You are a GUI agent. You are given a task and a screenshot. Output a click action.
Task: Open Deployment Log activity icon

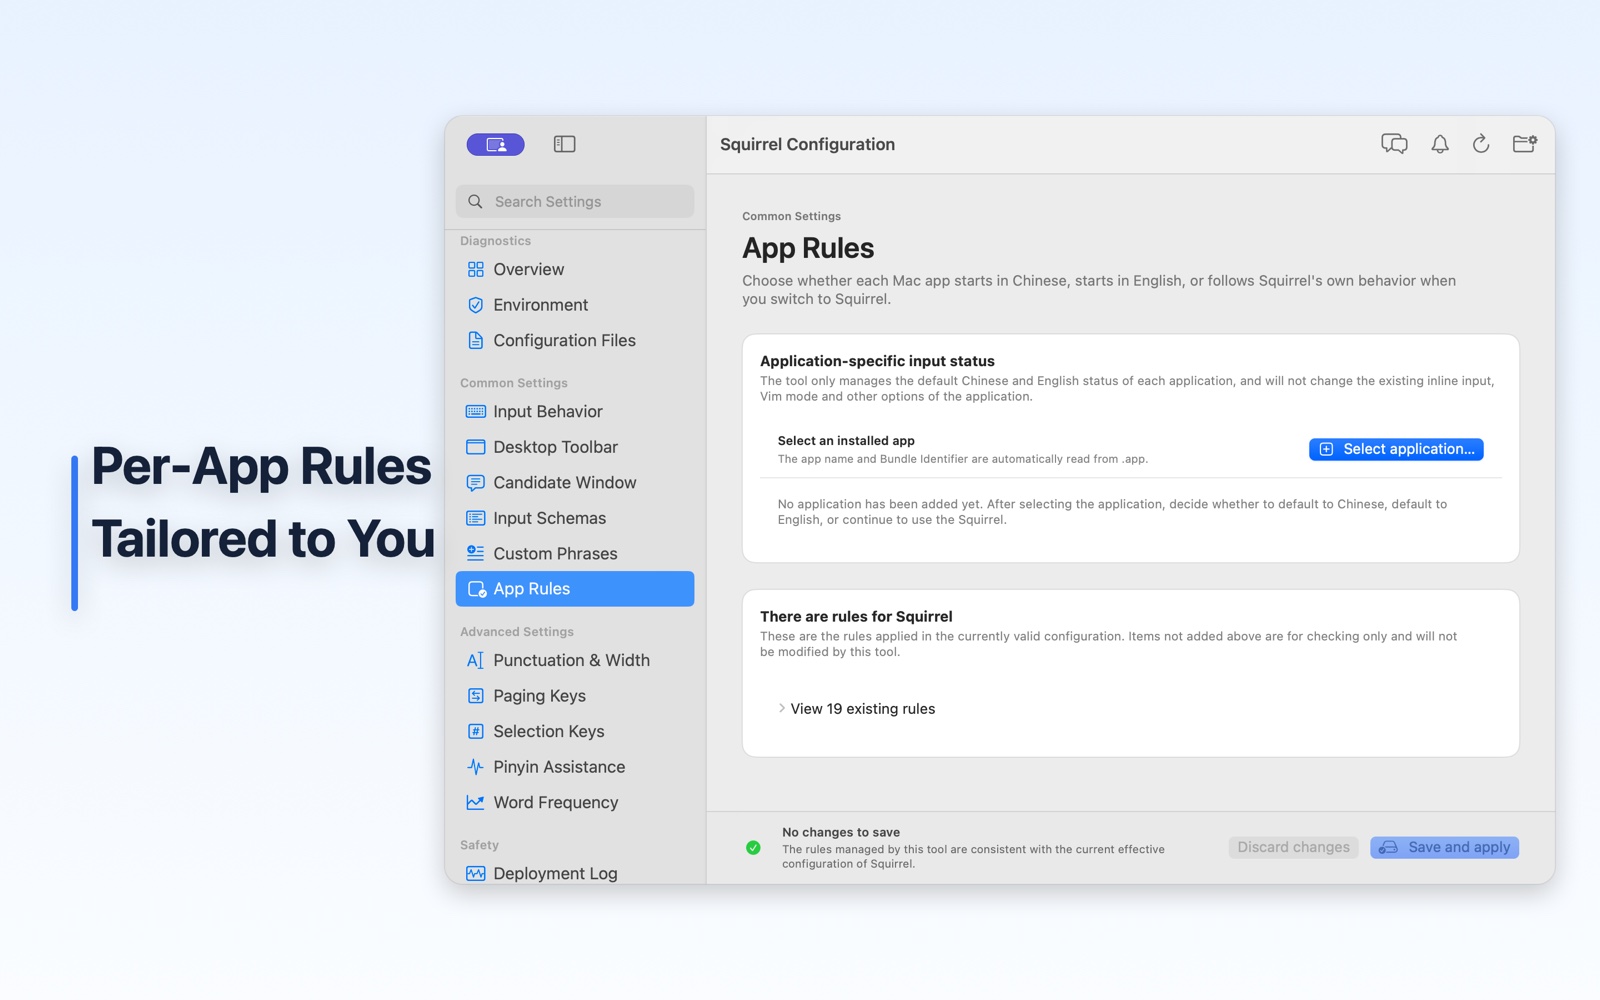pos(475,873)
